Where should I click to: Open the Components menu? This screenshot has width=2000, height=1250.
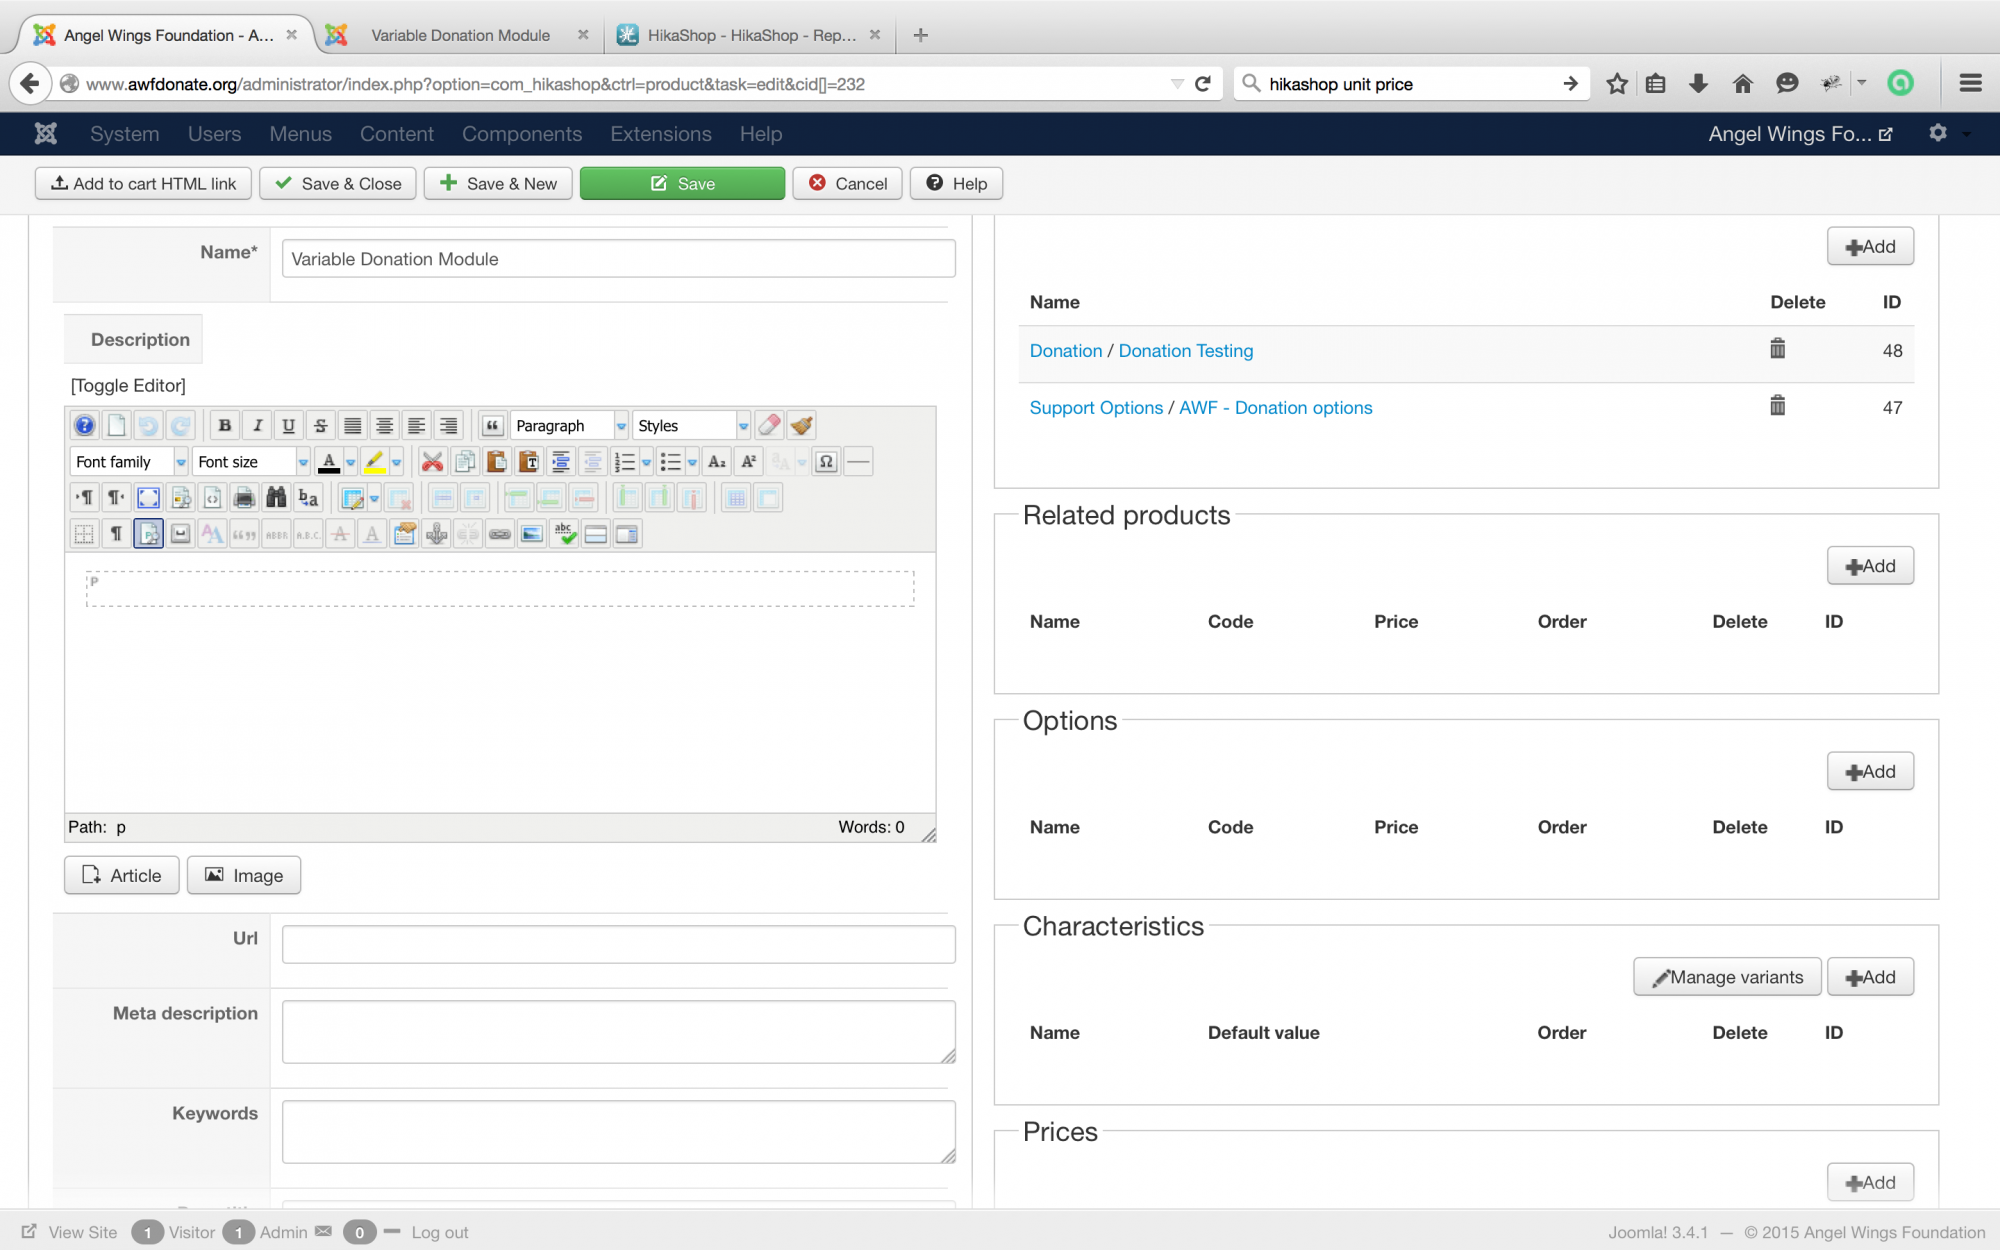[521, 134]
